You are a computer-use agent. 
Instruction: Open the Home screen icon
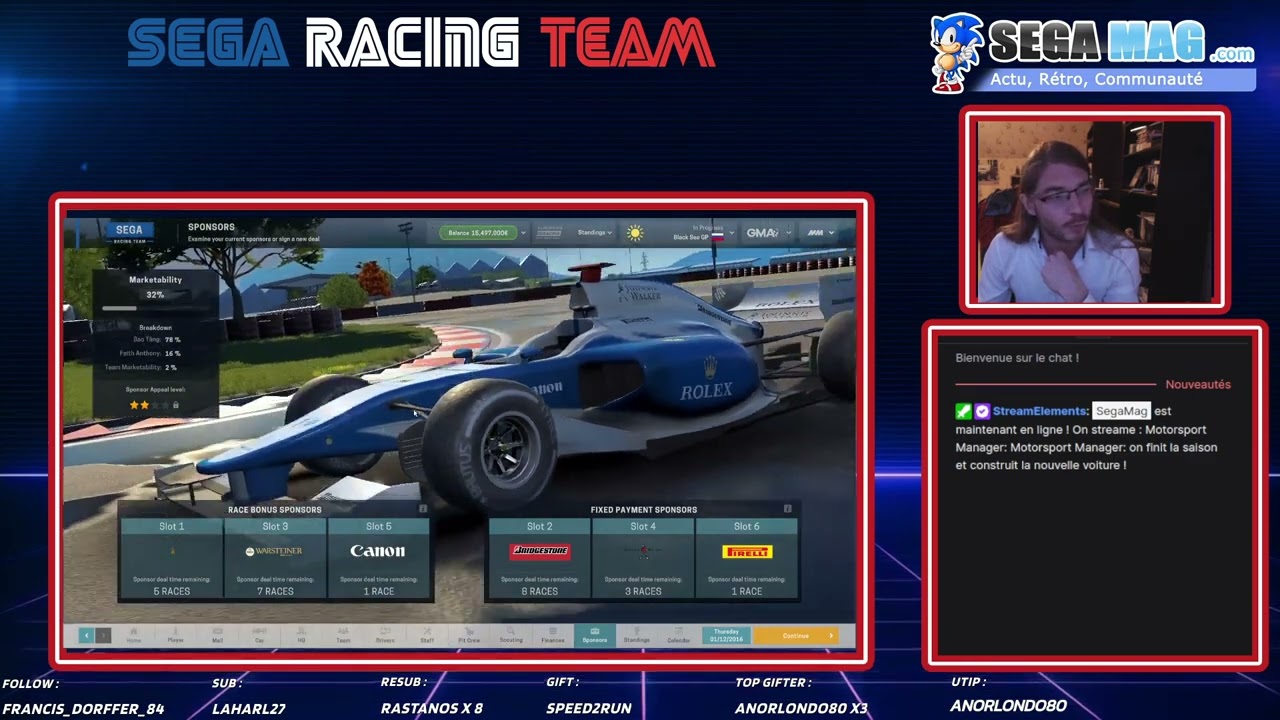point(134,635)
